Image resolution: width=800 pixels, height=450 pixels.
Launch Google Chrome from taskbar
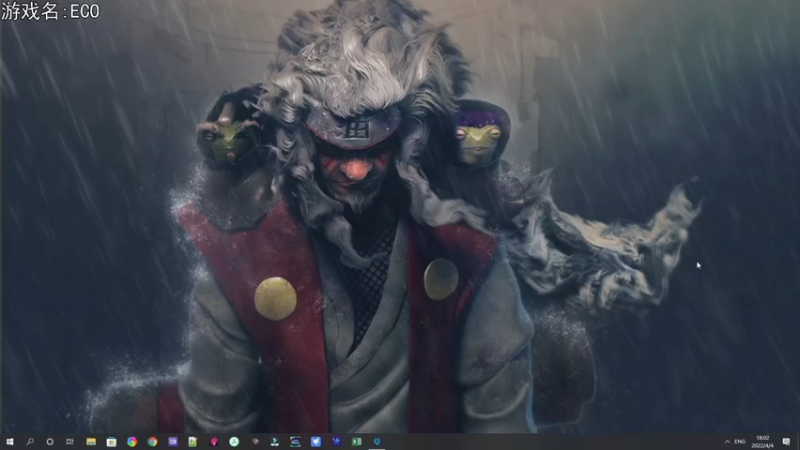[152, 442]
